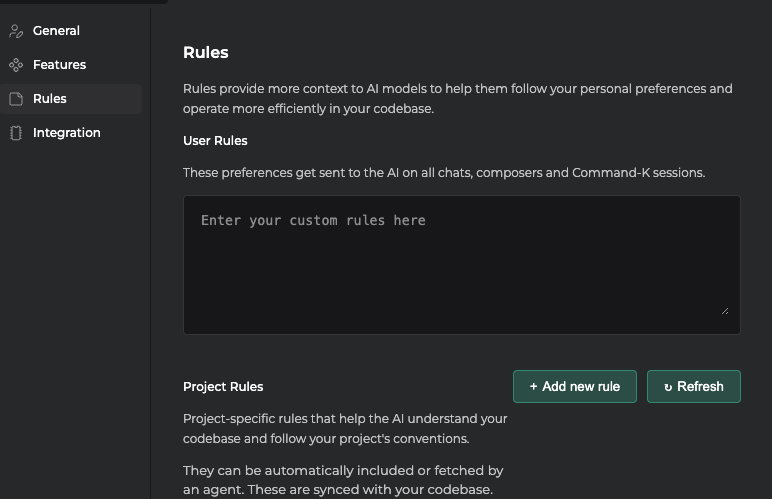Click the Project-specific rules description paragraph
This screenshot has height=499, width=772.
pos(345,428)
